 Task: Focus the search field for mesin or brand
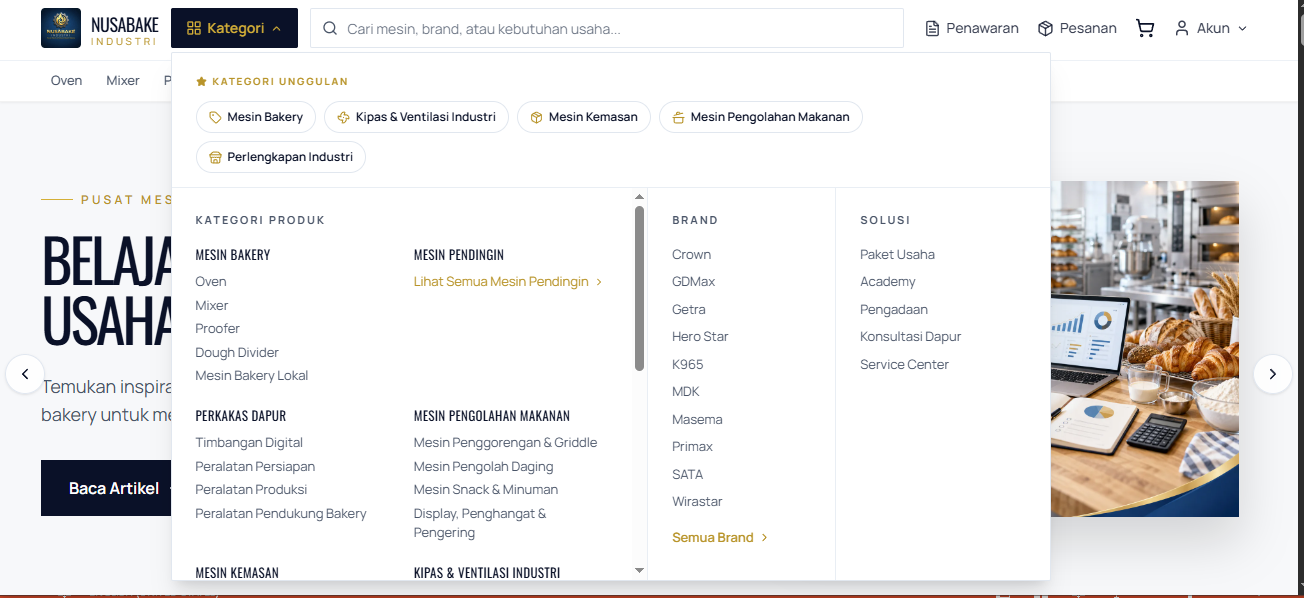(x=607, y=28)
